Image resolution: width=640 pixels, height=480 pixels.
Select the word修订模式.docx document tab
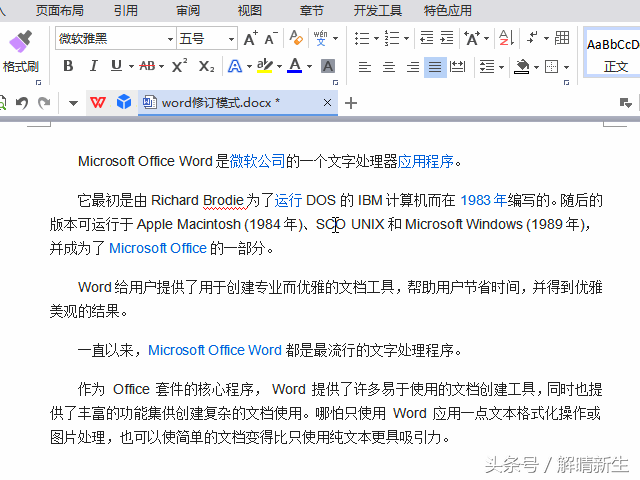tap(238, 102)
